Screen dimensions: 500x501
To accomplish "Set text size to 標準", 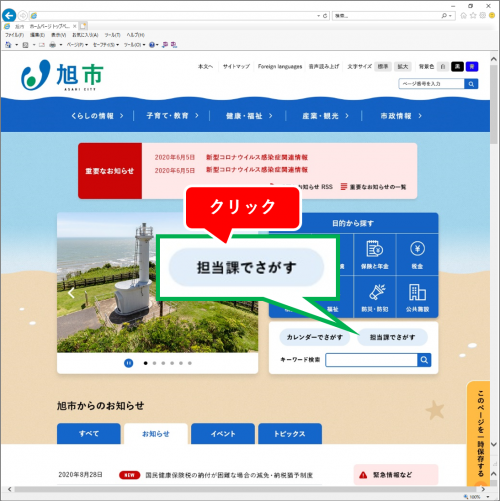I will click(383, 67).
